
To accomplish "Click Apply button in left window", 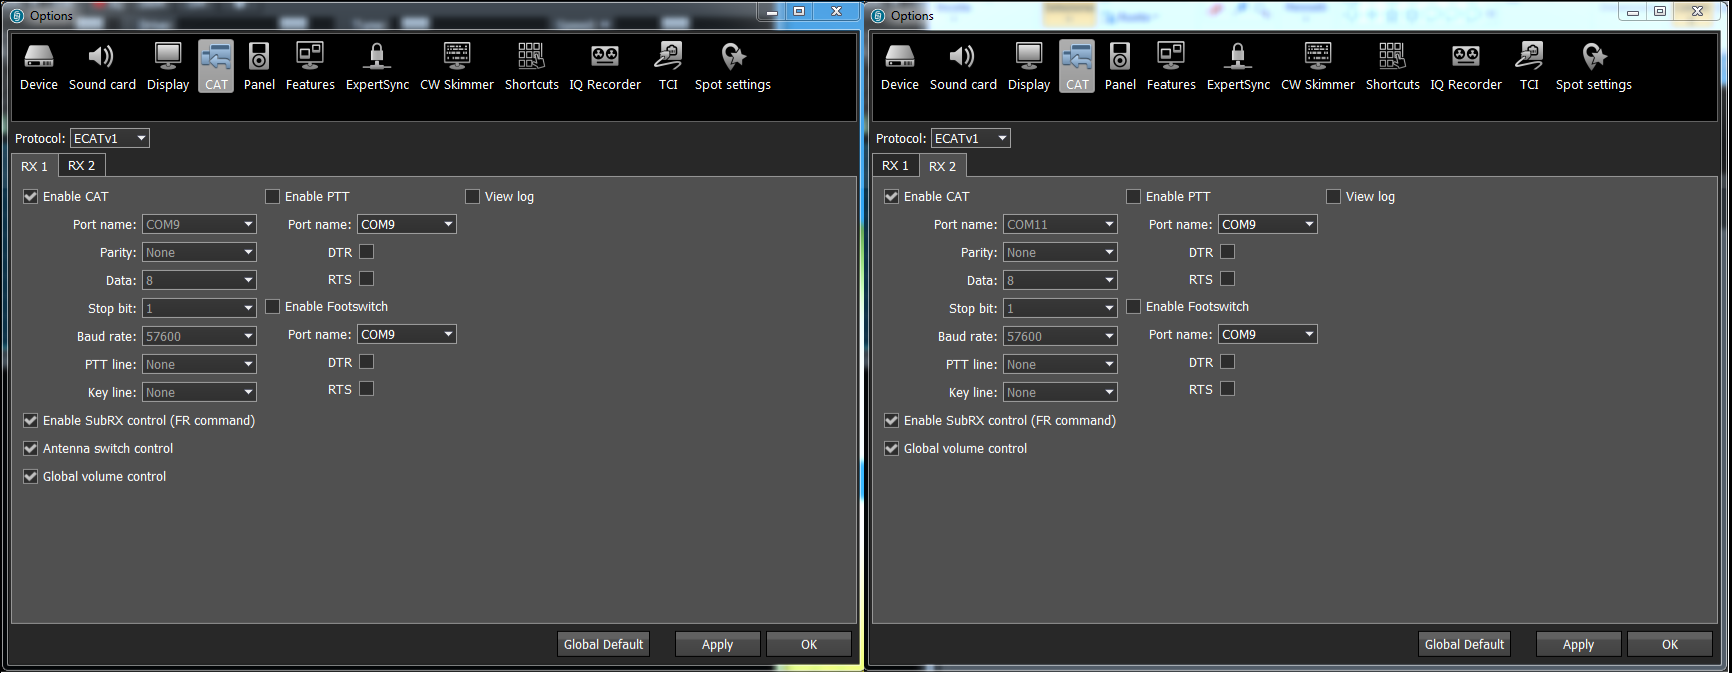I will pos(717,645).
